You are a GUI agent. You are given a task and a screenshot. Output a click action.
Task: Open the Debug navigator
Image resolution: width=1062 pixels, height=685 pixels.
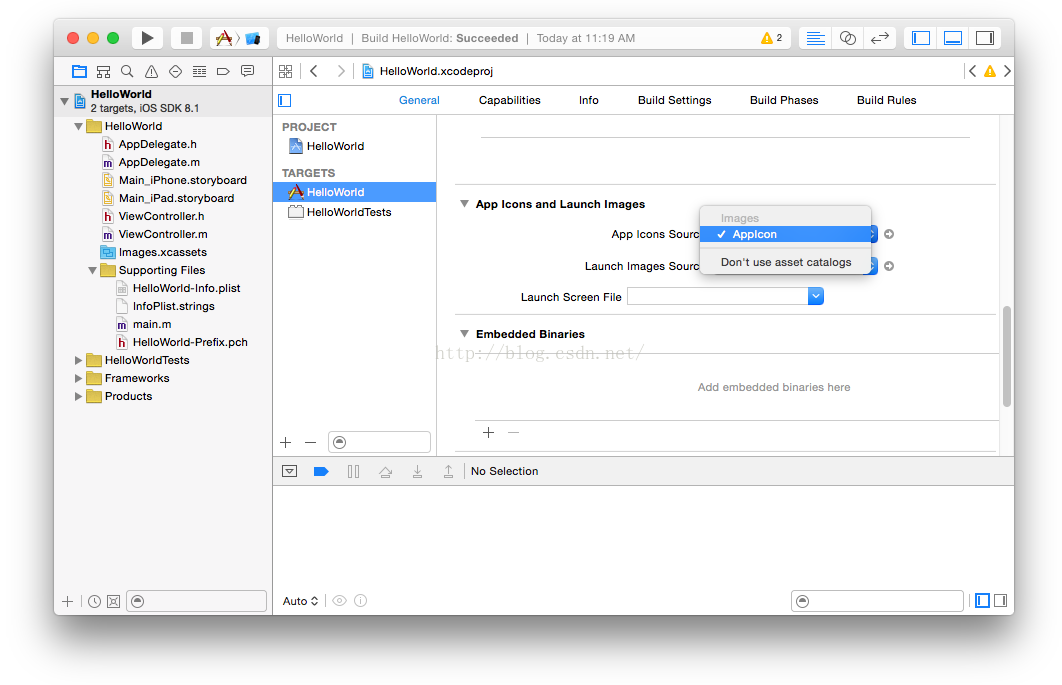click(199, 71)
